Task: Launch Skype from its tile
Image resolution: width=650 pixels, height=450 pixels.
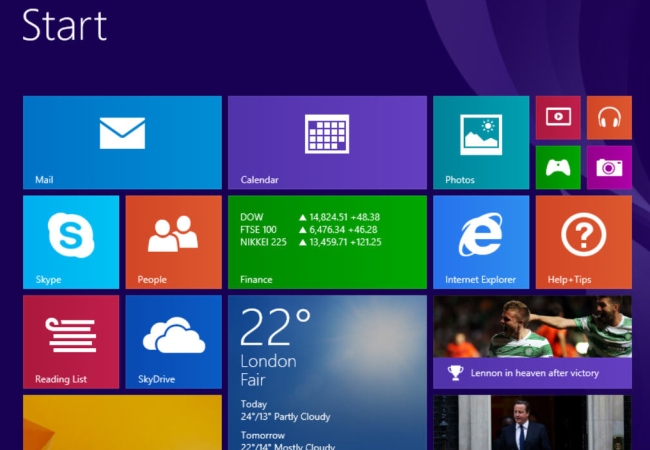Action: click(71, 242)
